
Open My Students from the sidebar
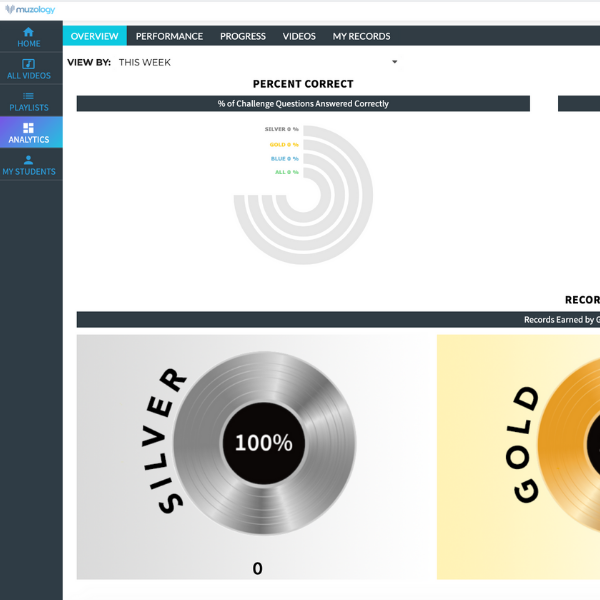point(29,165)
